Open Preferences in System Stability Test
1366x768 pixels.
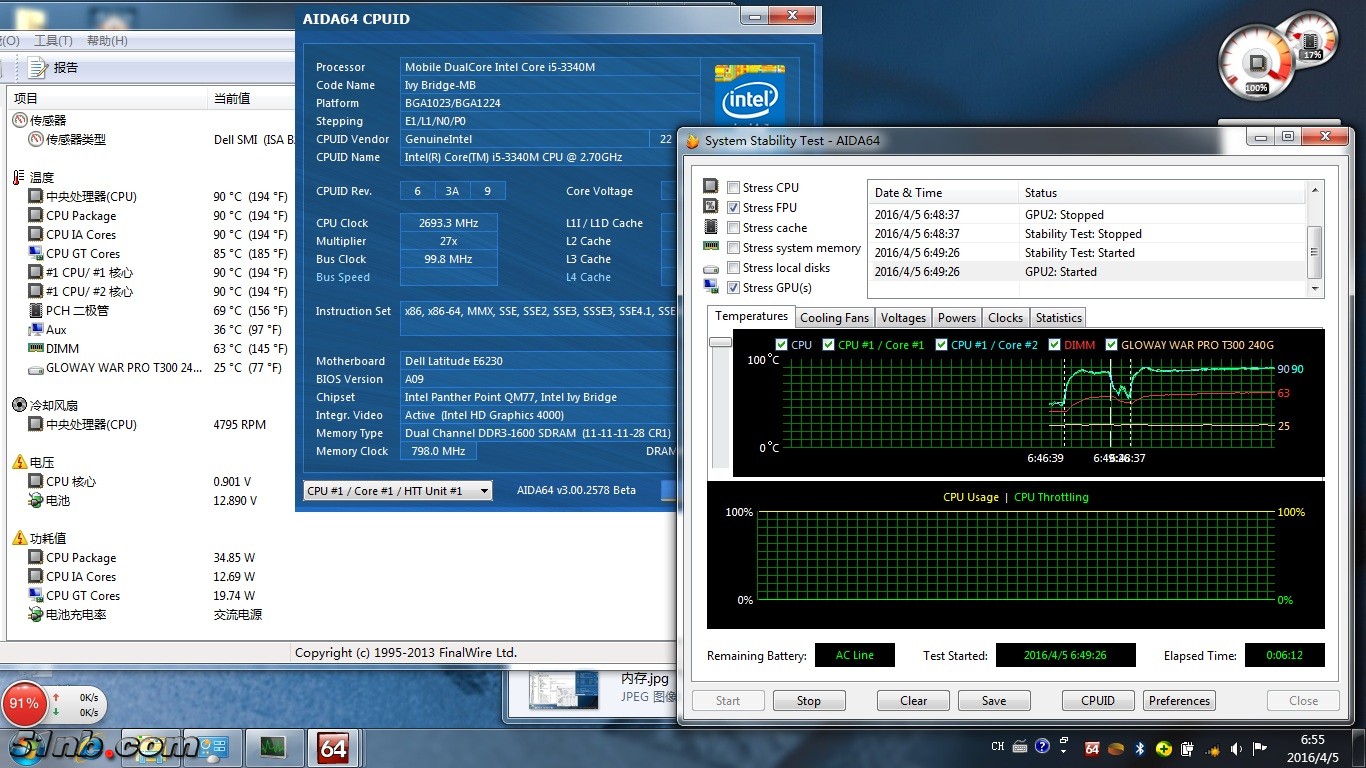[1179, 701]
